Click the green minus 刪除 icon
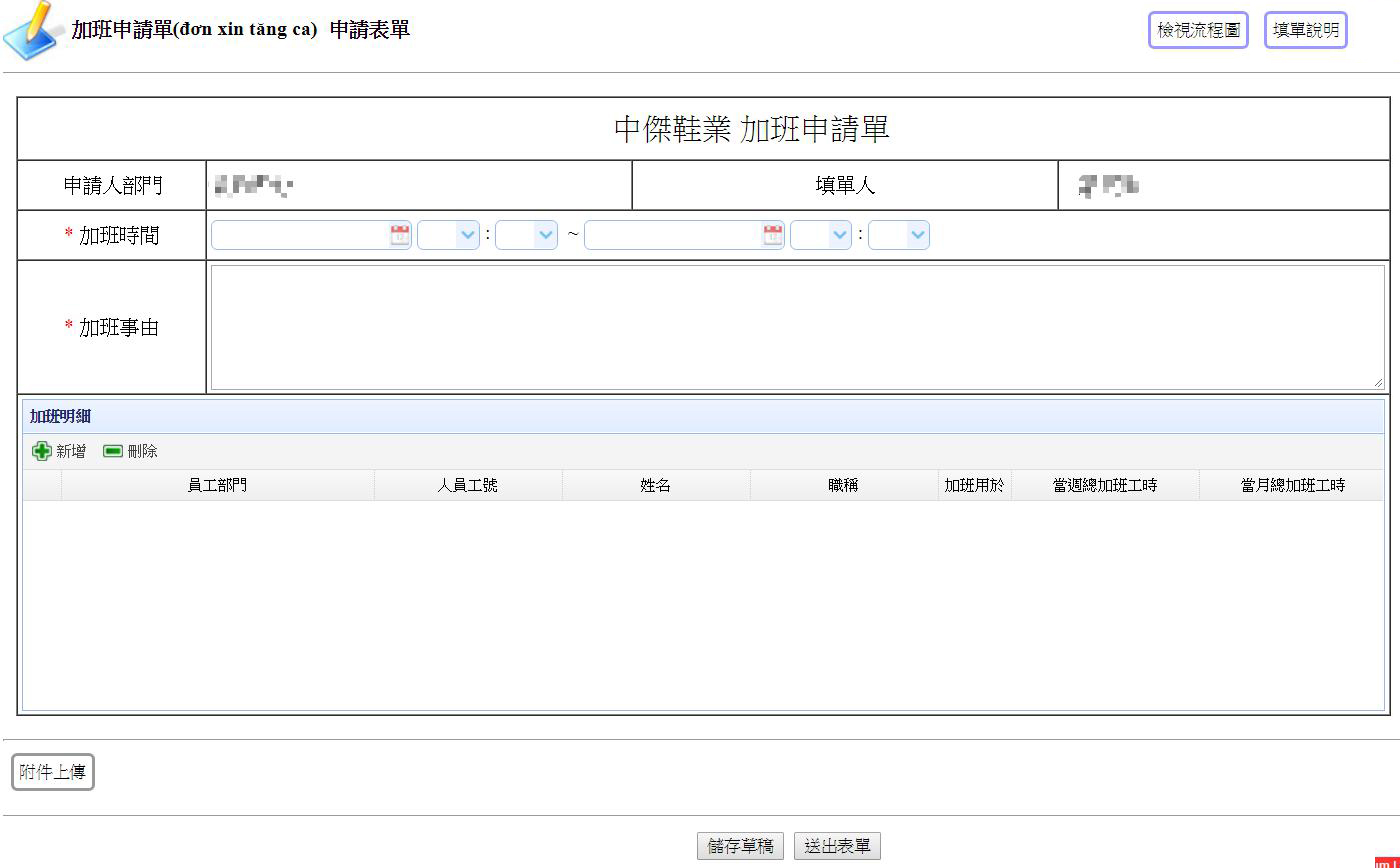The image size is (1400, 868). tap(113, 451)
